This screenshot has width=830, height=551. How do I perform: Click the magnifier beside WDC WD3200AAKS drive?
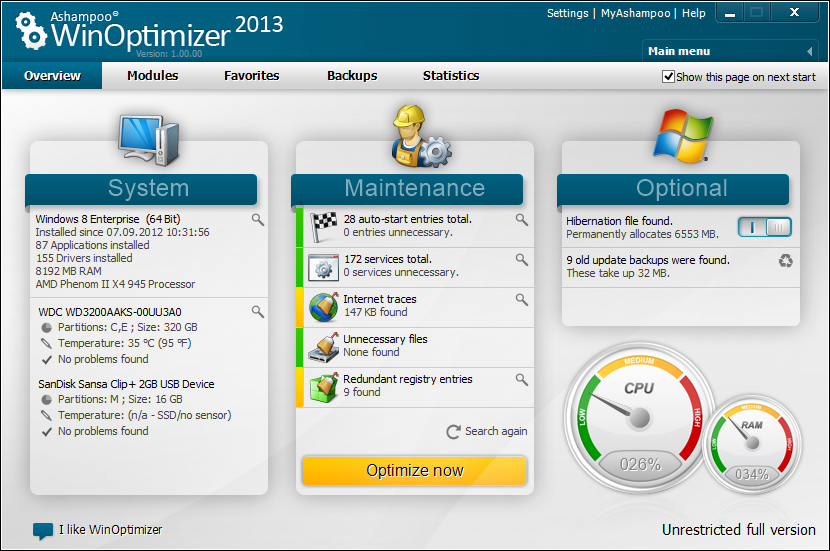click(258, 312)
